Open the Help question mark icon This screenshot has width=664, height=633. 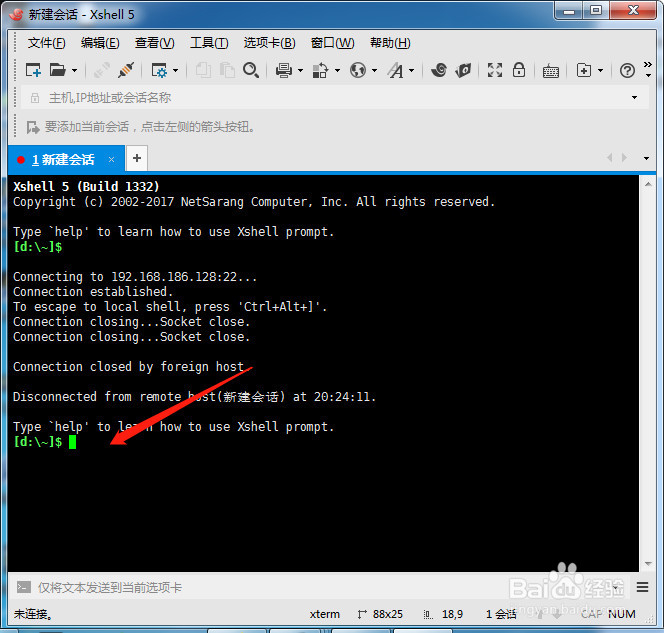627,70
